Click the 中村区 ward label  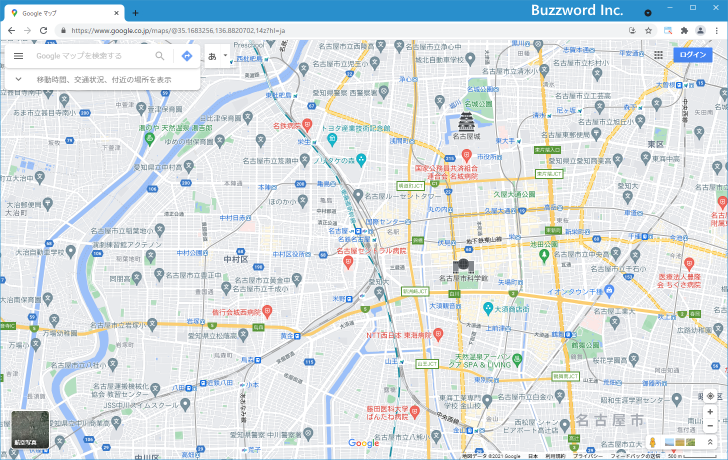(236, 259)
